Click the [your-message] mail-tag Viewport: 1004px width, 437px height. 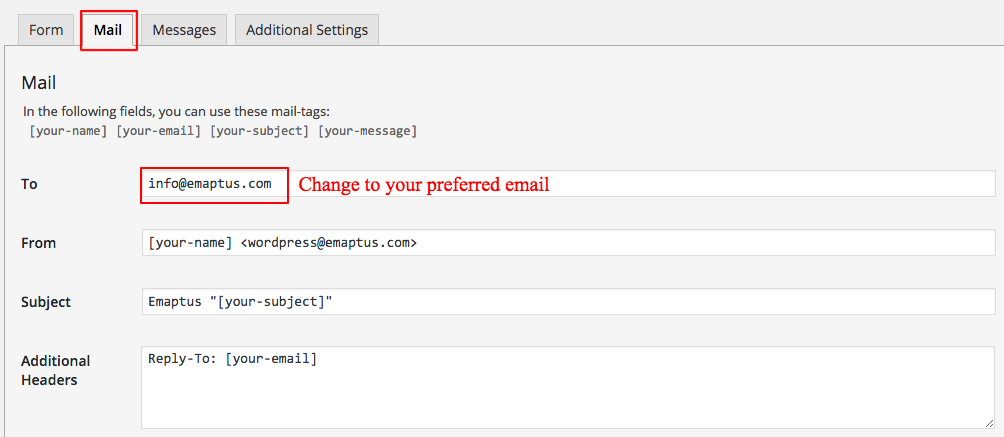(x=367, y=131)
